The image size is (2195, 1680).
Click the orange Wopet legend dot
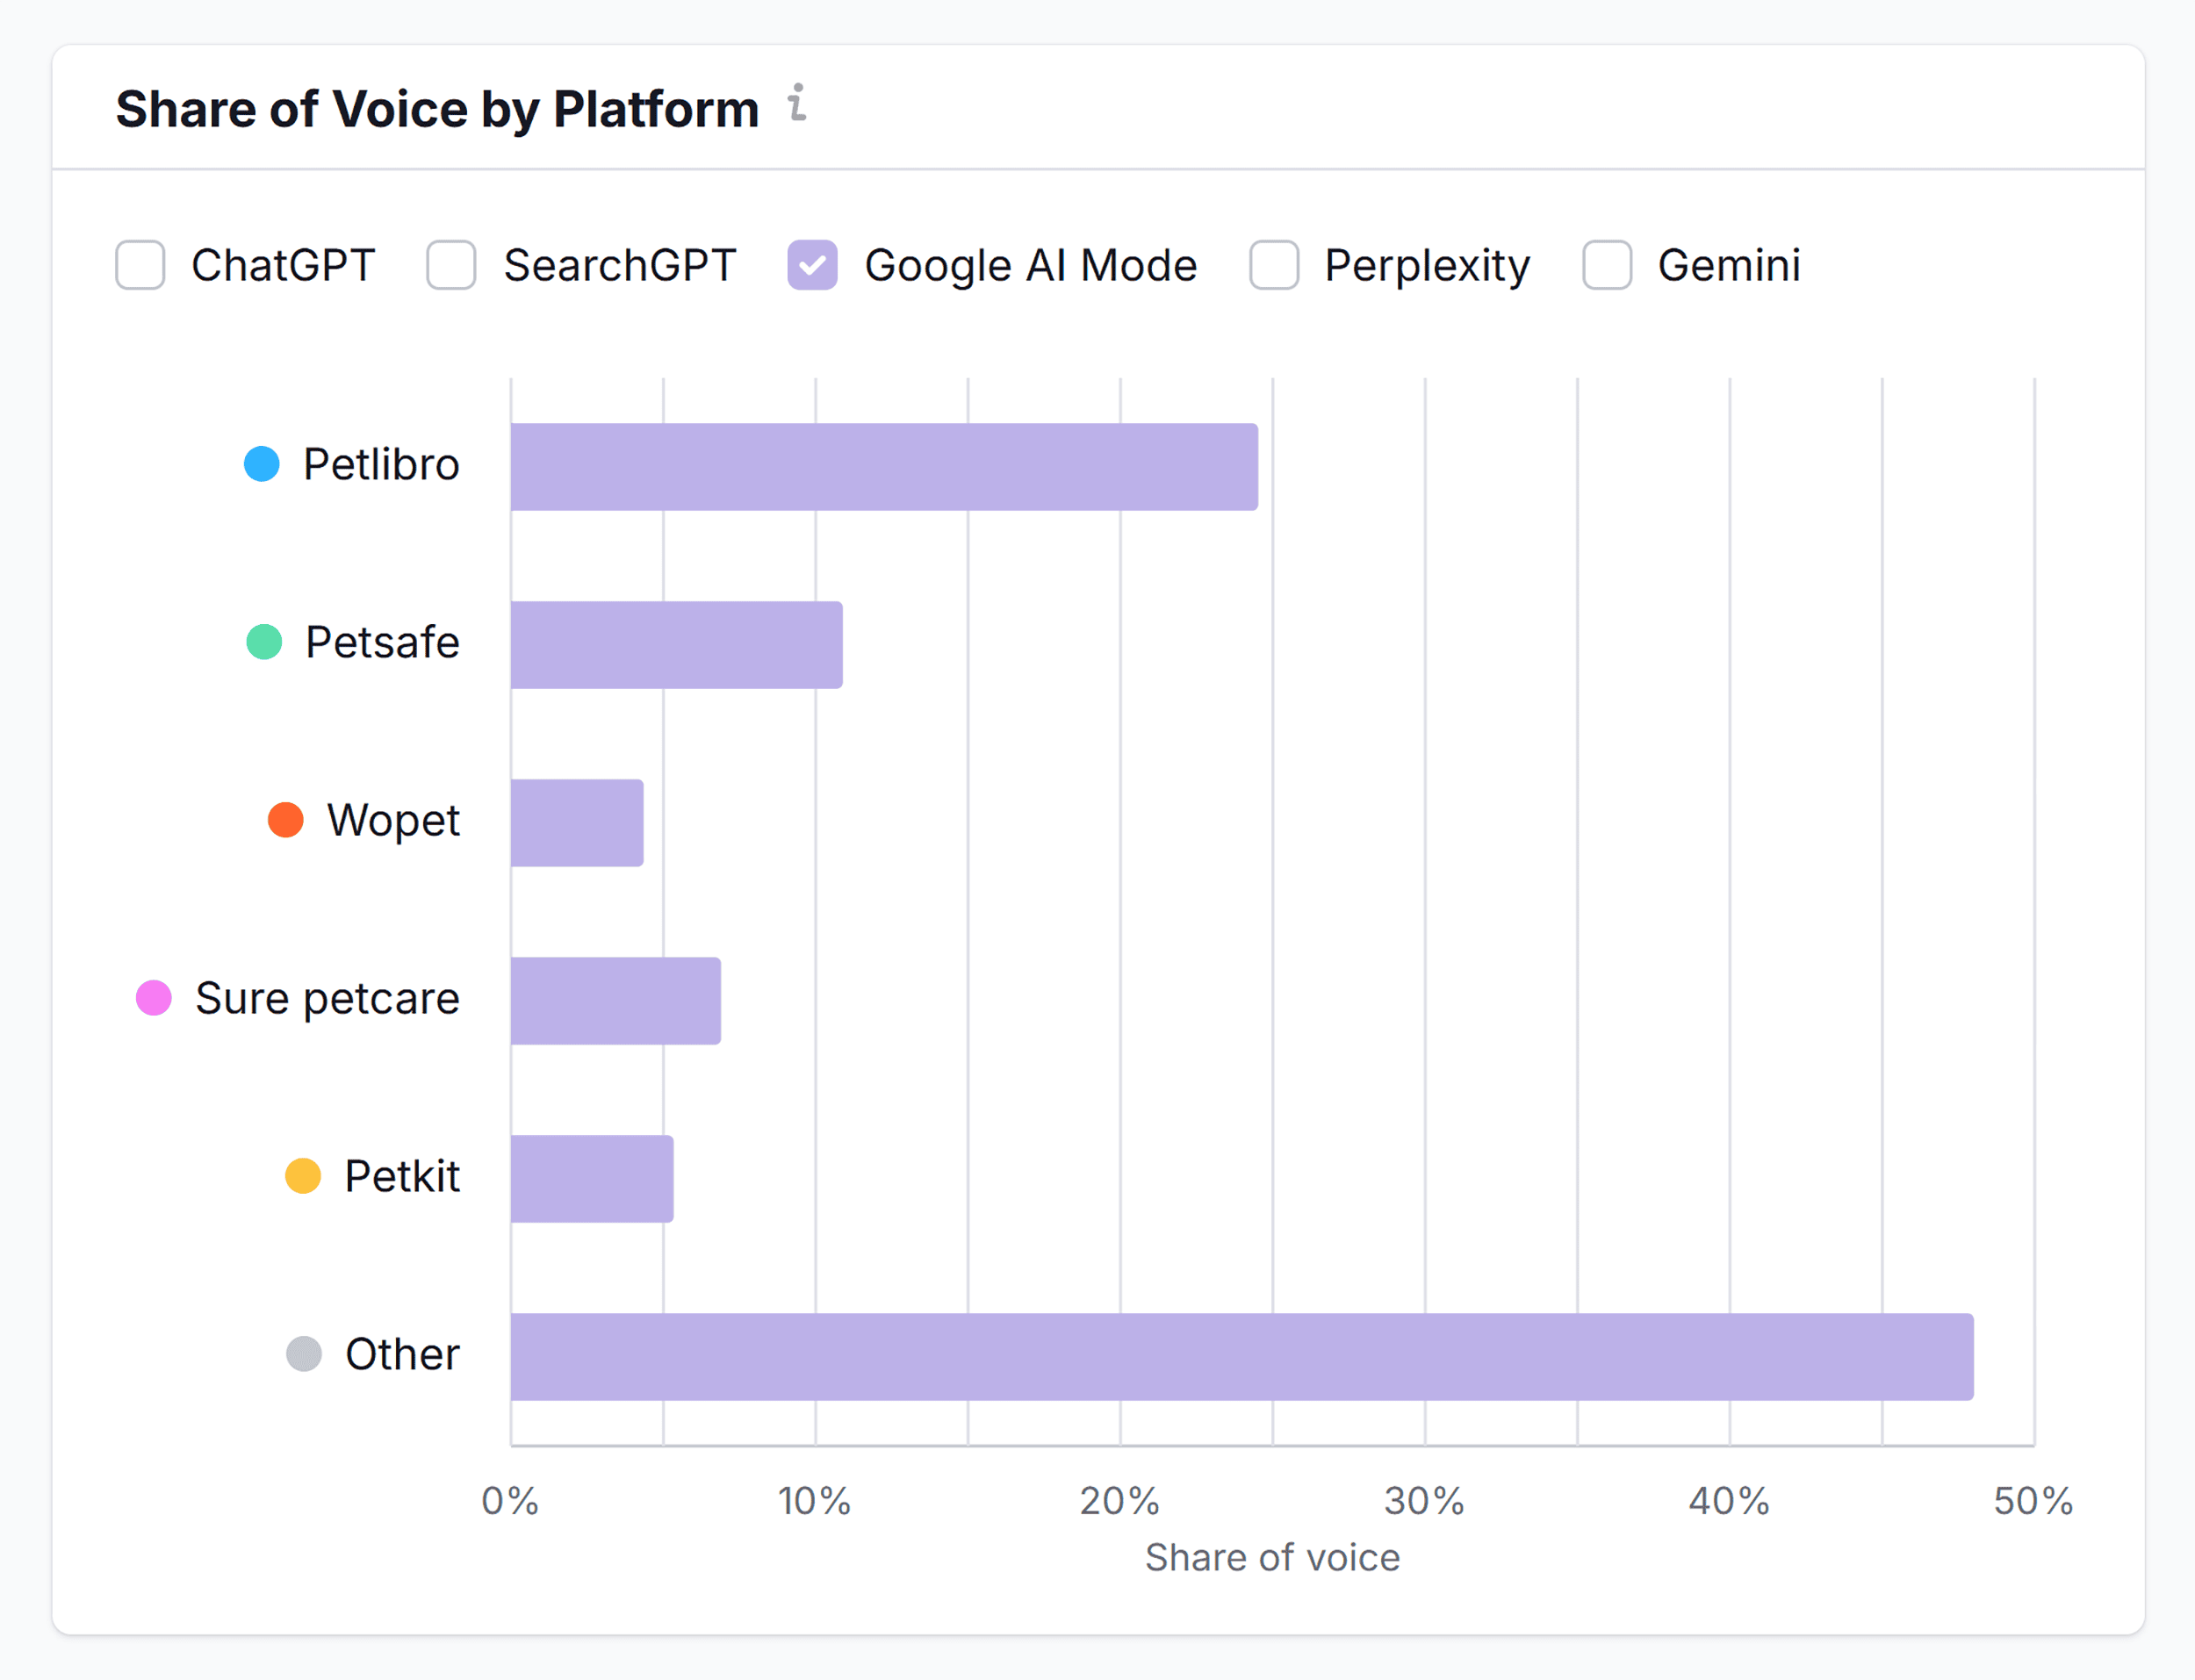point(286,819)
